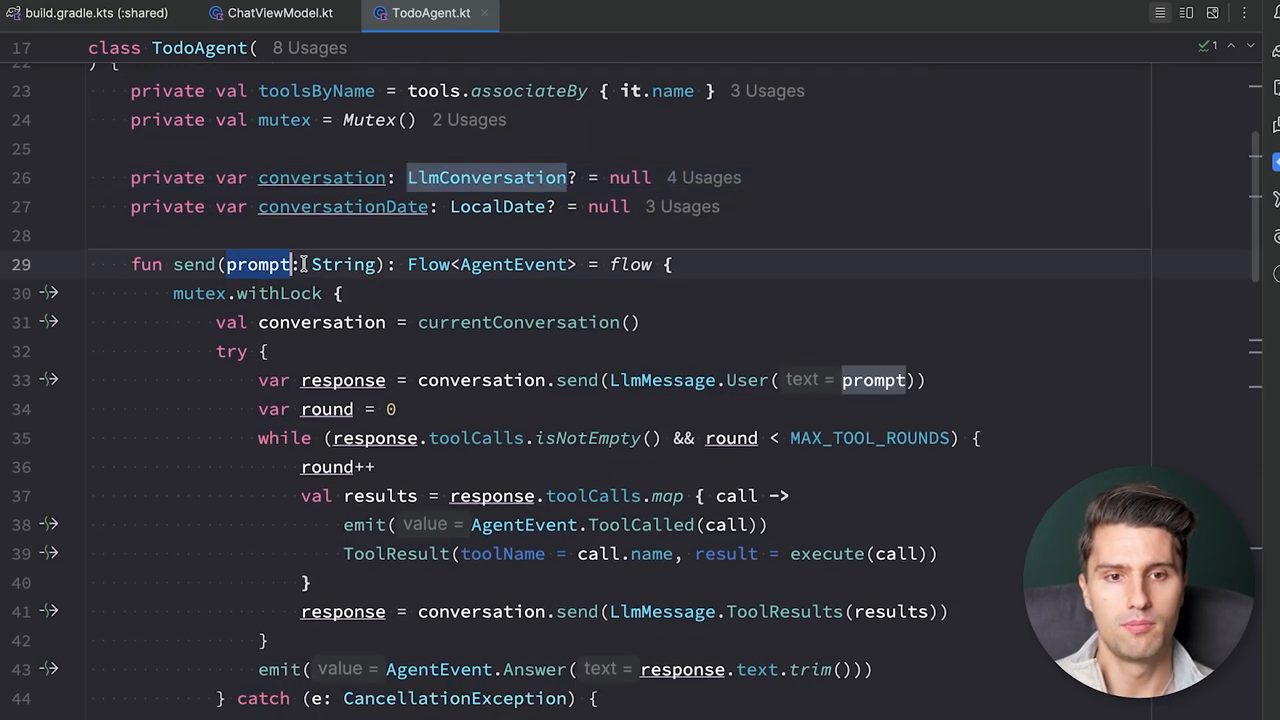Screen dimensions: 1280x720
Task: Click the suspend call gutter icon on line 30
Action: pos(49,293)
